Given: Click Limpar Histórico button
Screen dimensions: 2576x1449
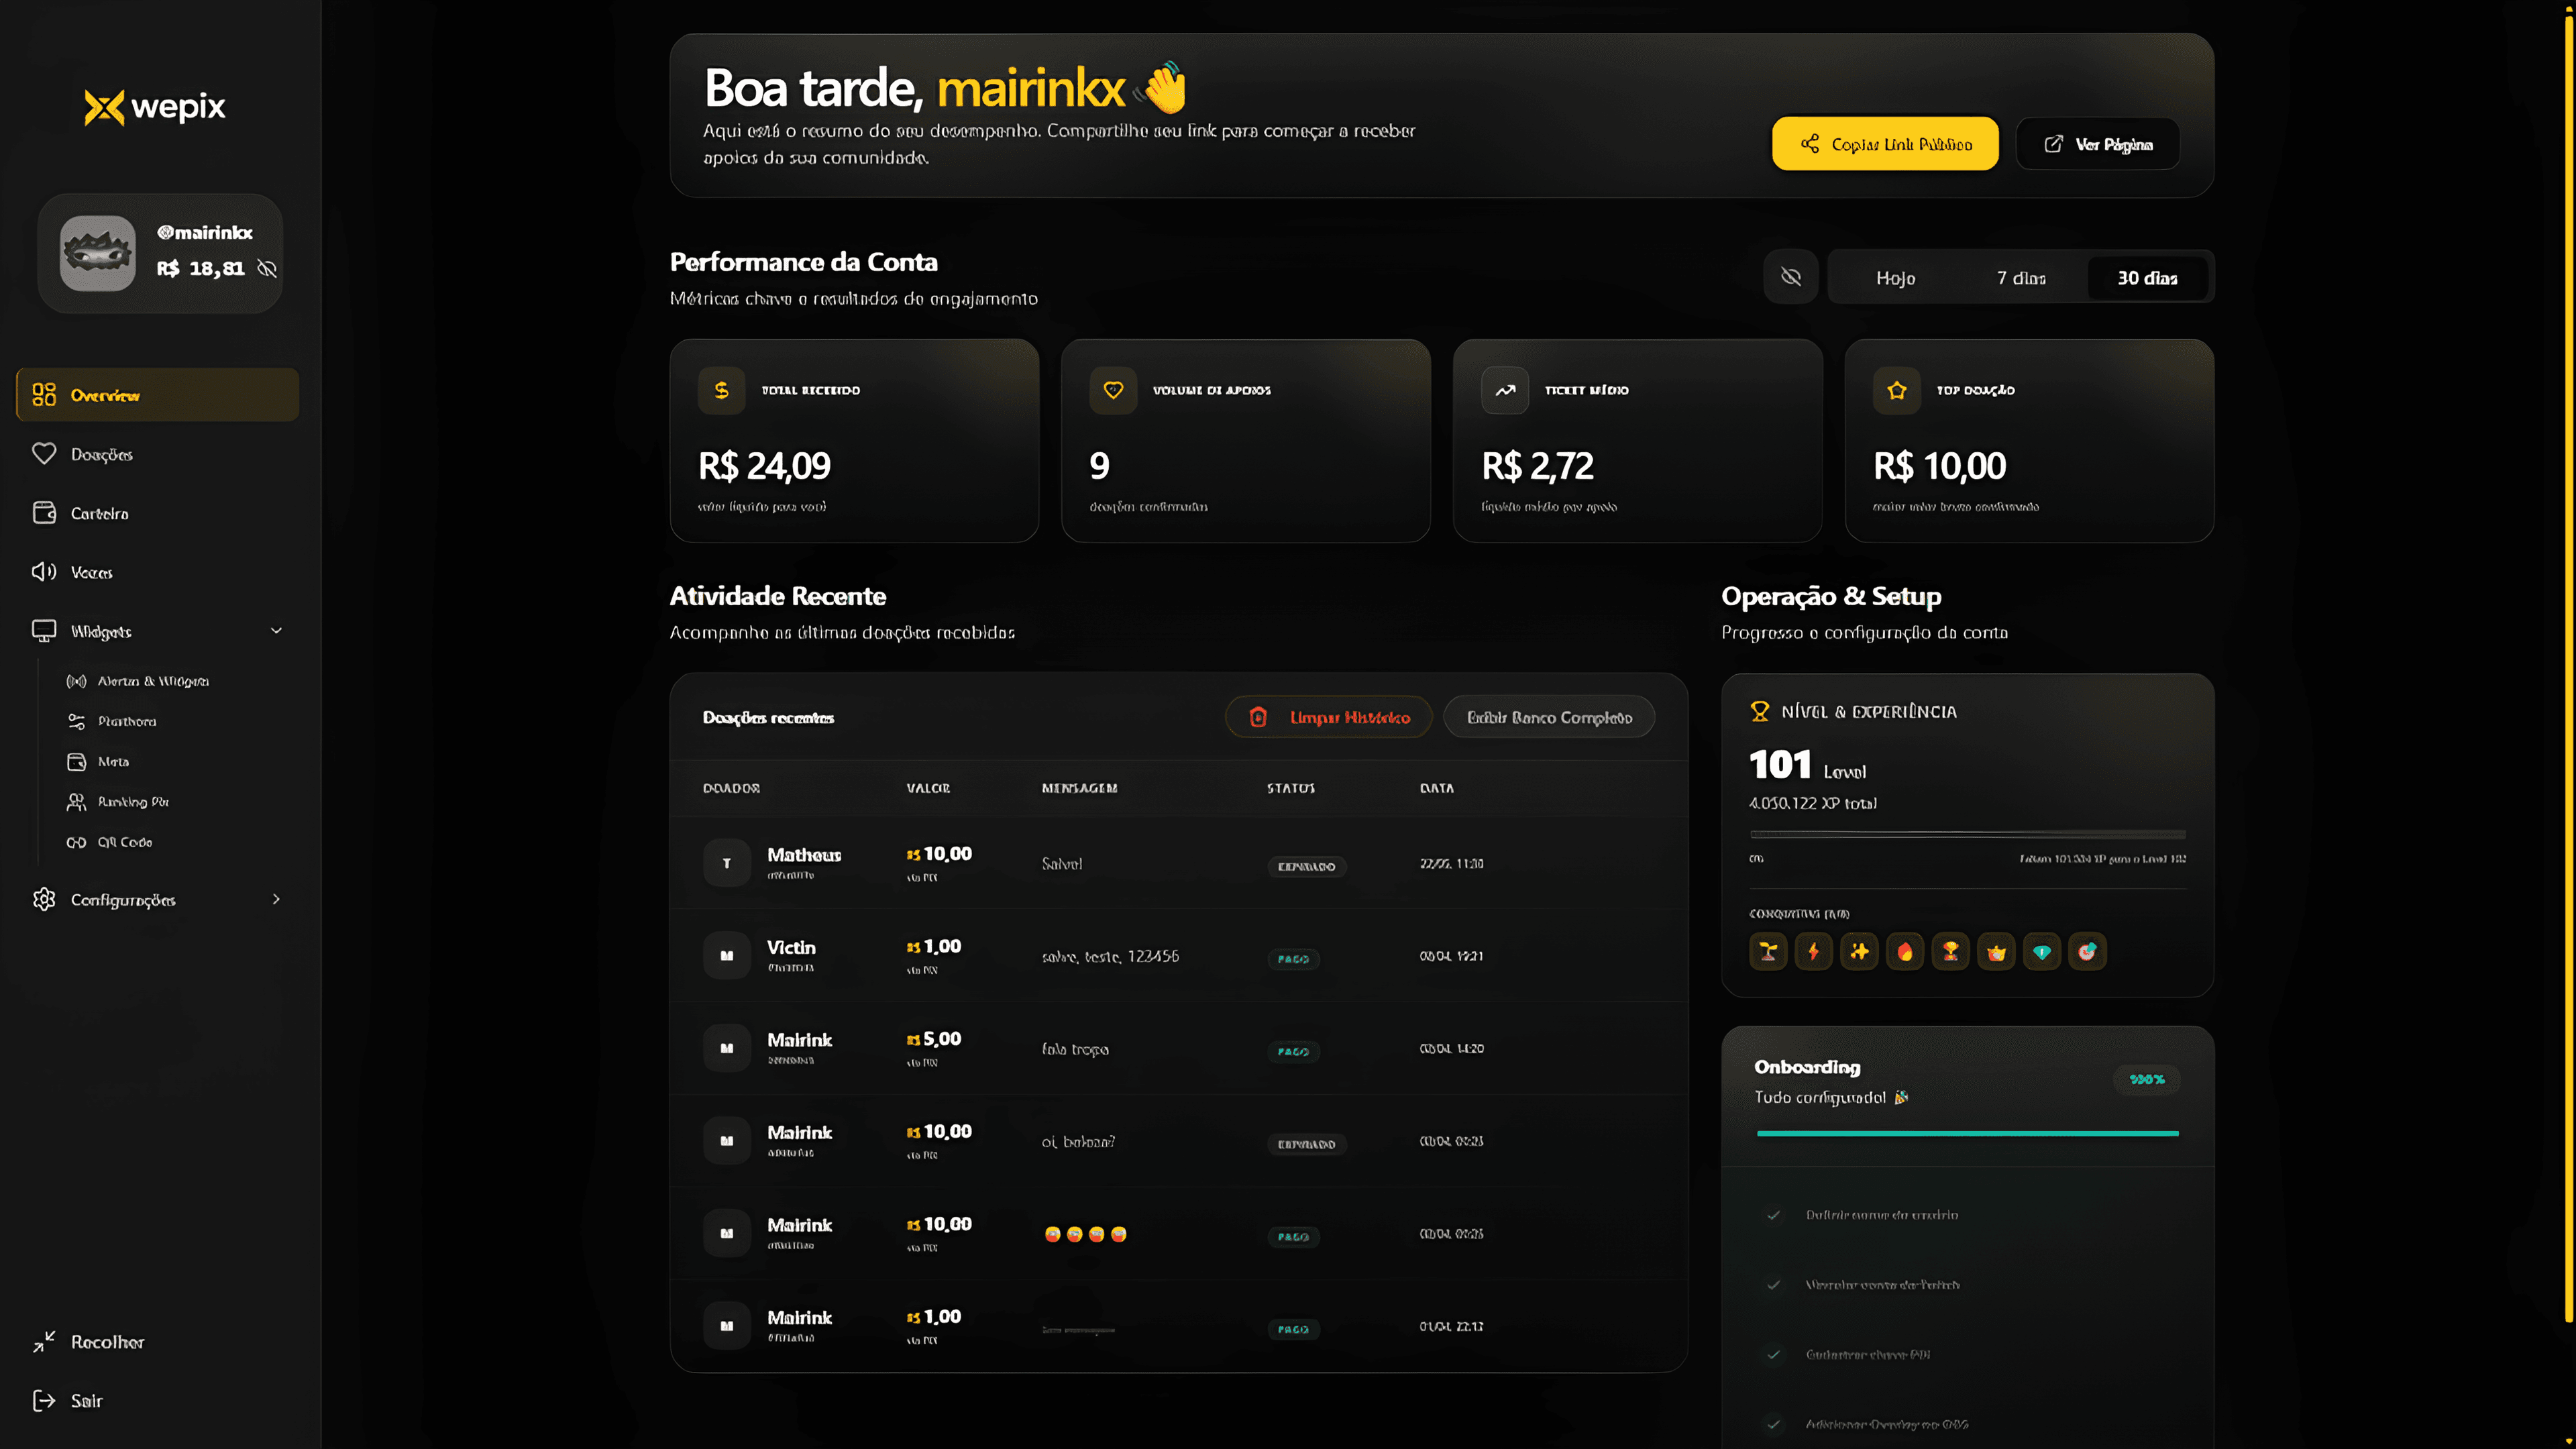Looking at the screenshot, I should click(x=1329, y=717).
